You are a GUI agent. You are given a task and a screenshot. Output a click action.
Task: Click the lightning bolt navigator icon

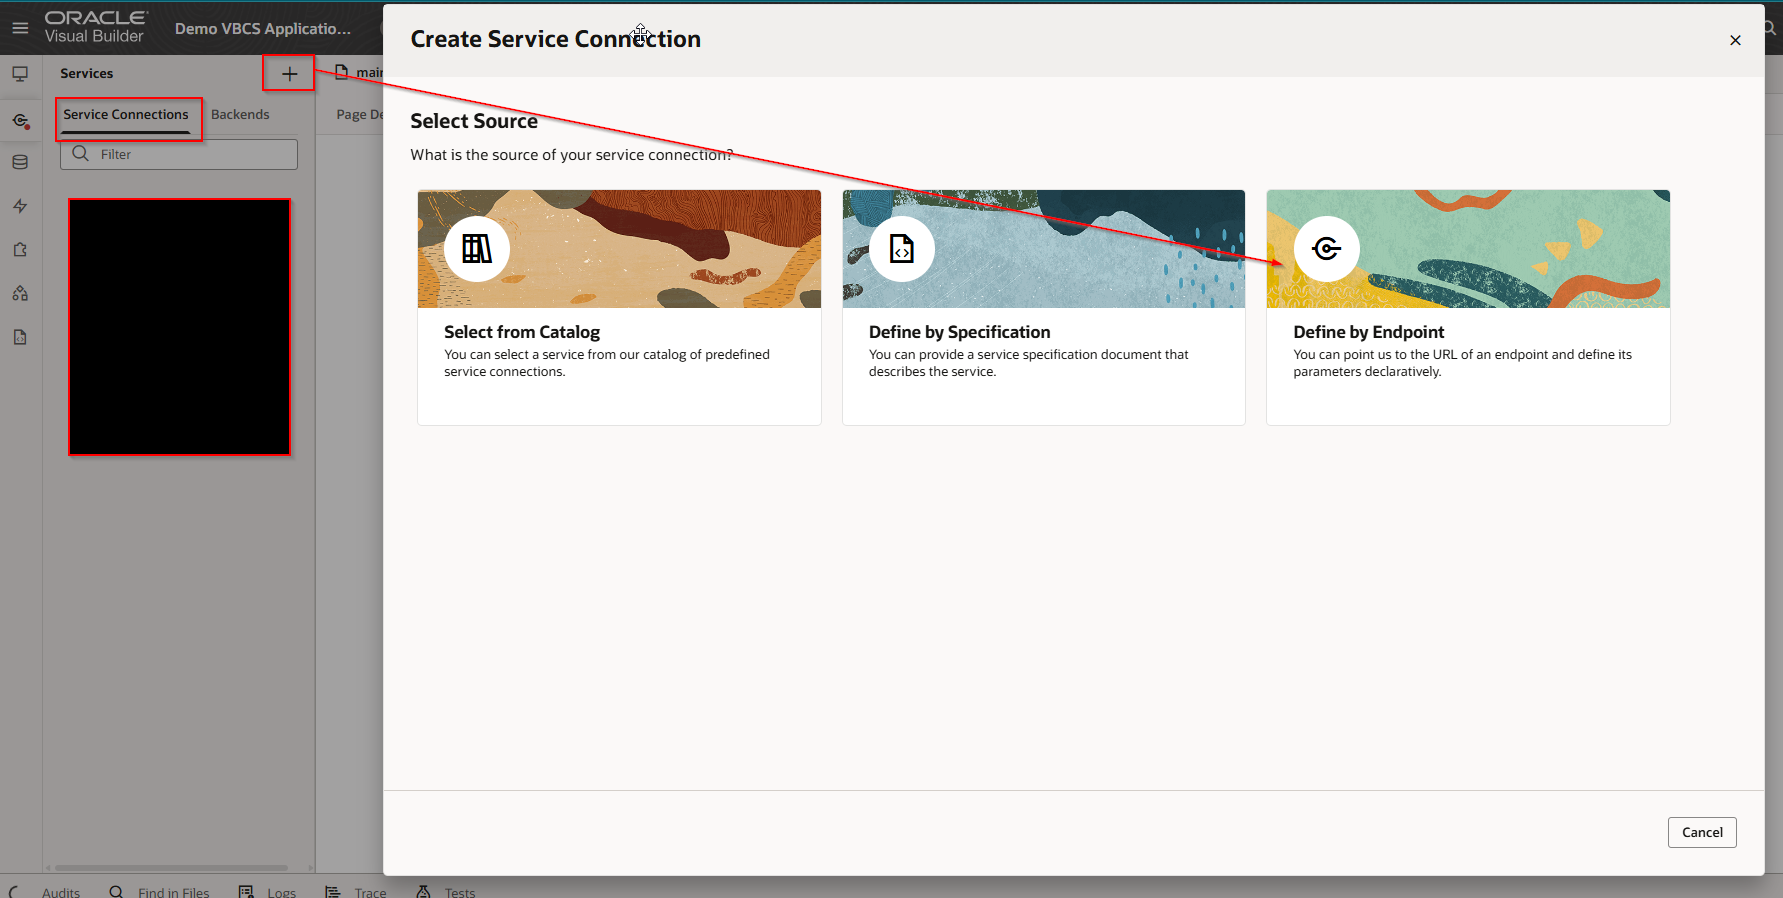[x=20, y=206]
